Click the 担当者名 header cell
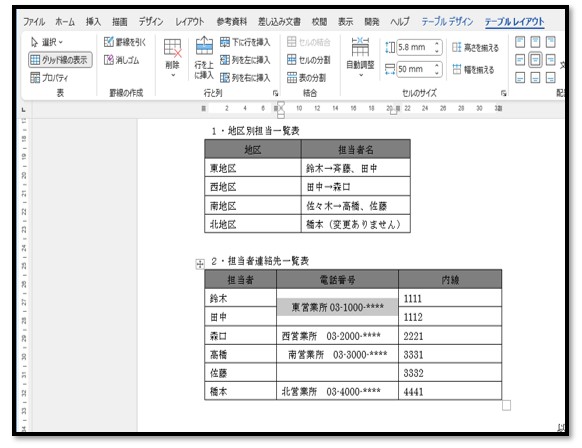The width and height of the screenshot is (582, 448). tap(356, 150)
